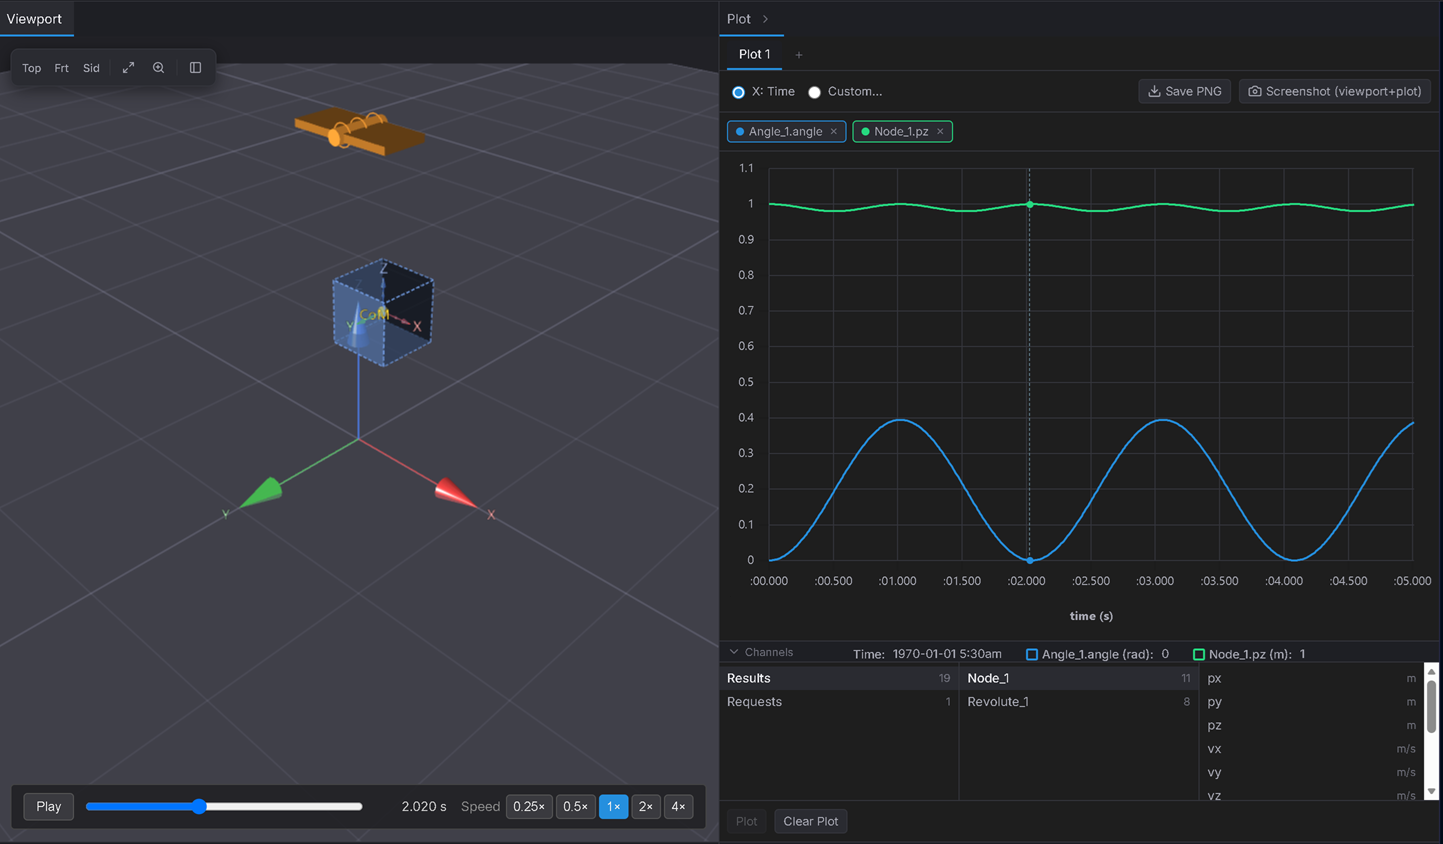
Task: Switch to Sid (side) view
Action: click(x=91, y=68)
